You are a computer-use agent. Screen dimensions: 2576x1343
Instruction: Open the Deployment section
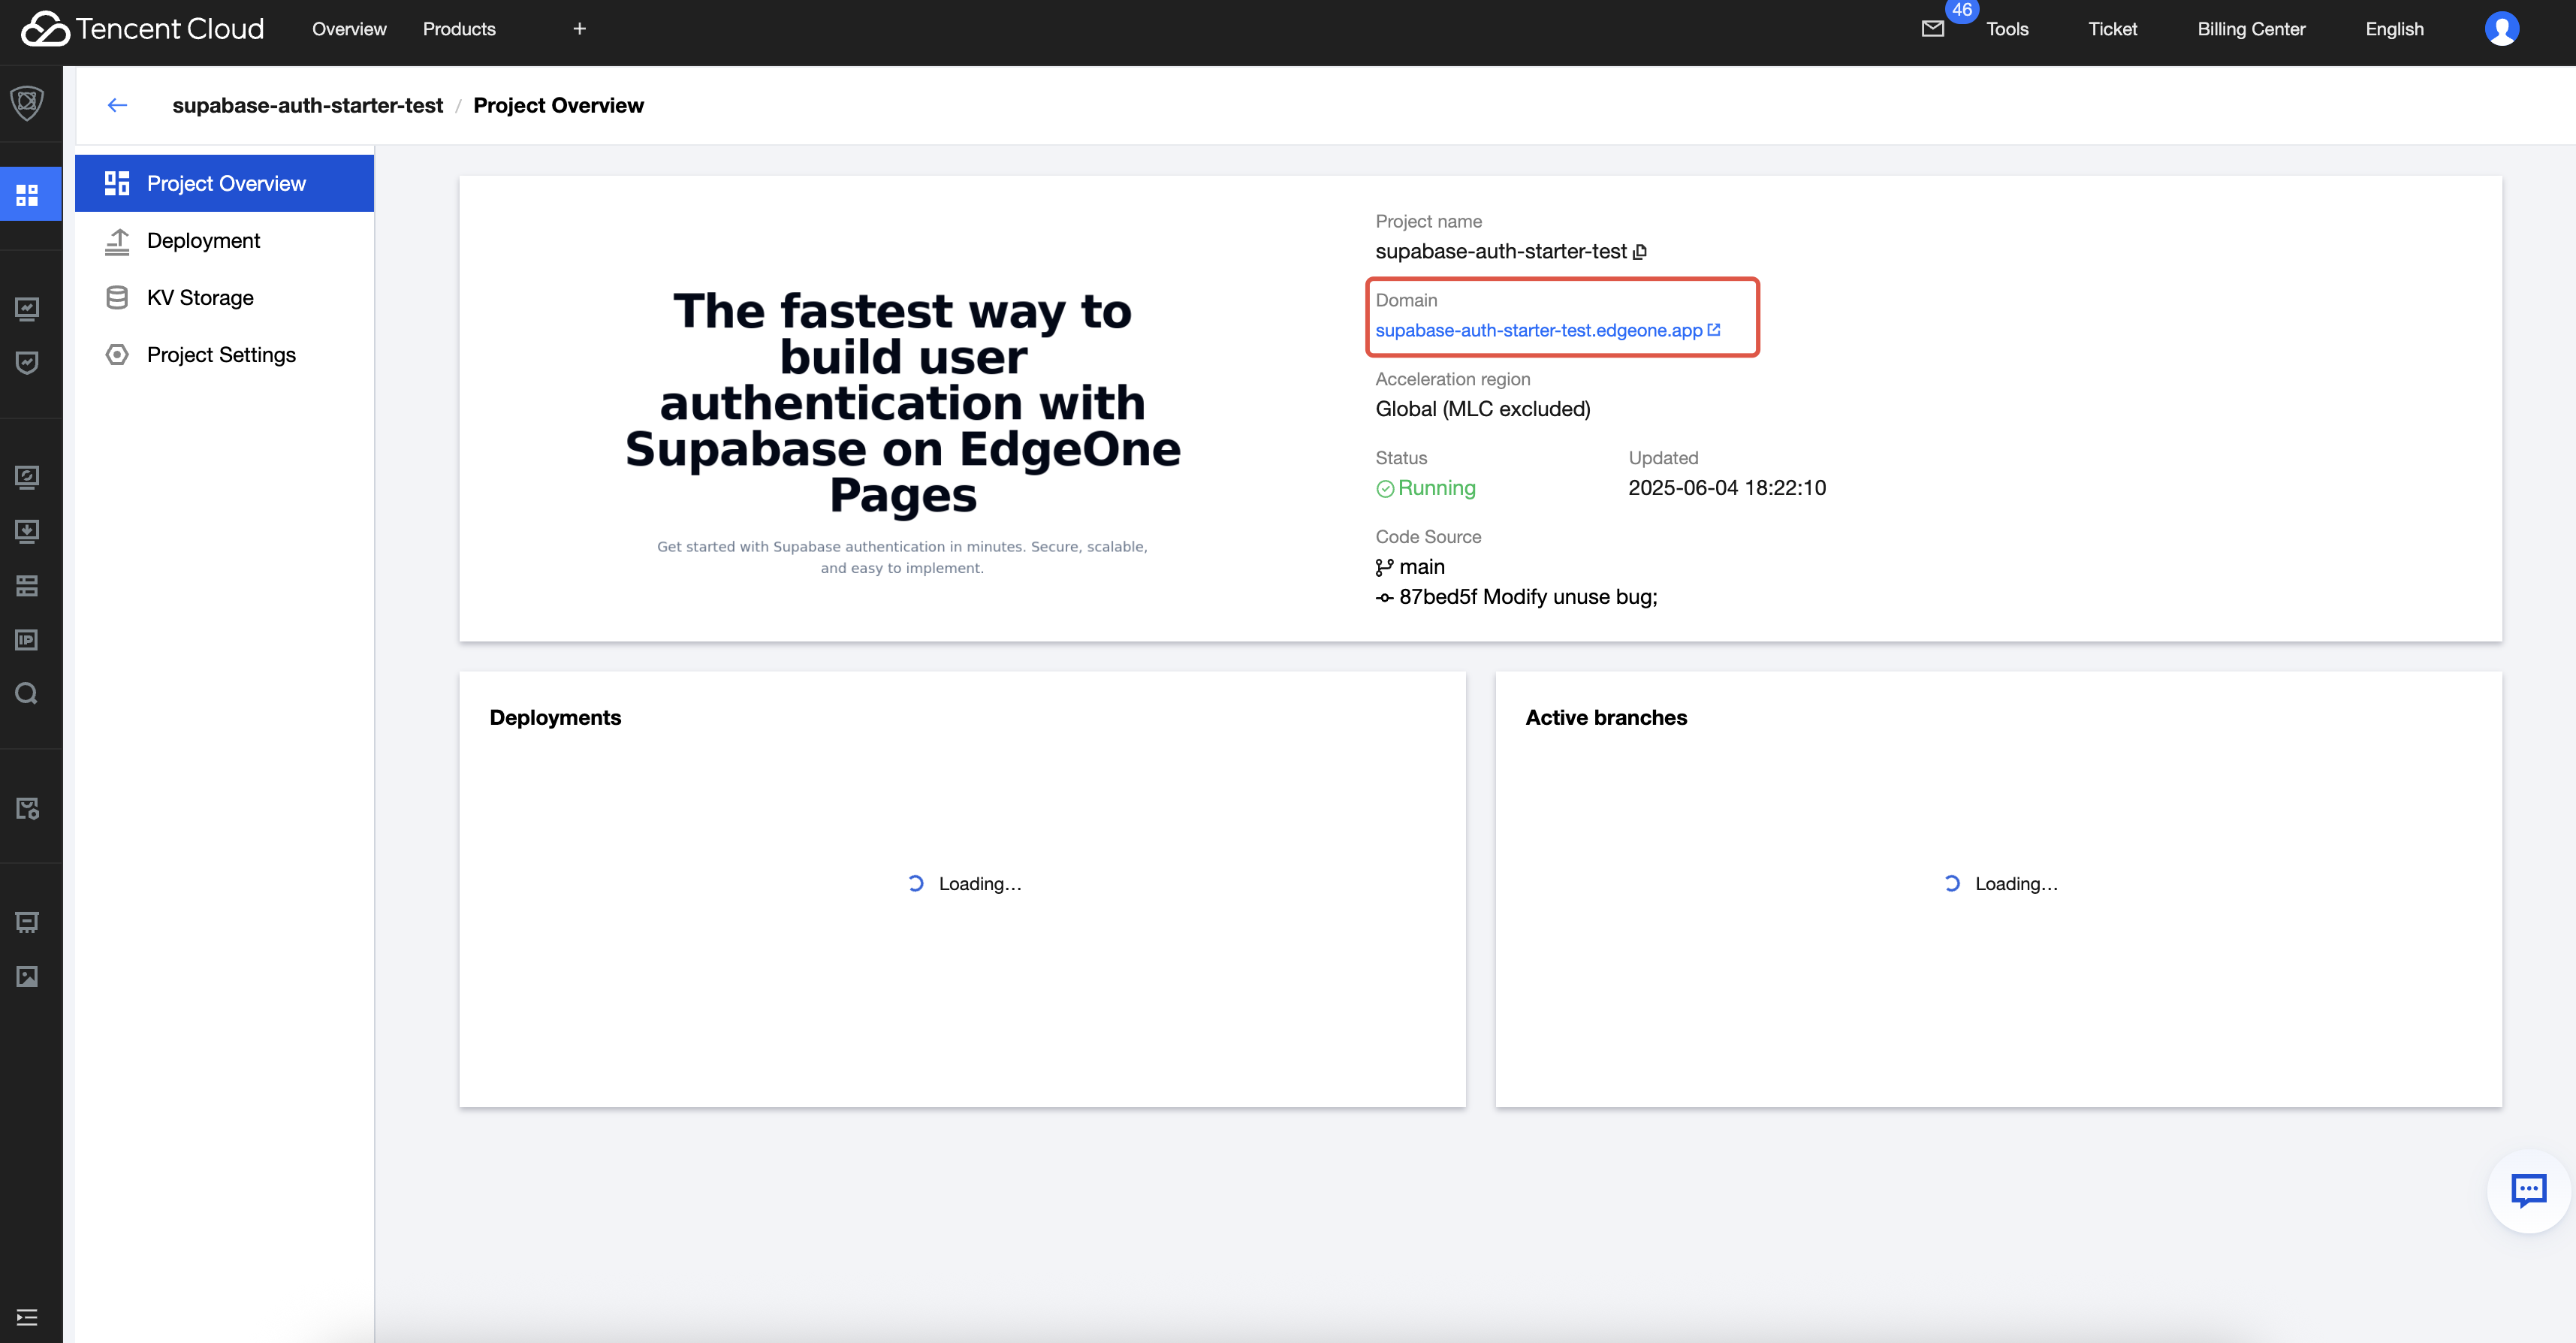[224, 240]
